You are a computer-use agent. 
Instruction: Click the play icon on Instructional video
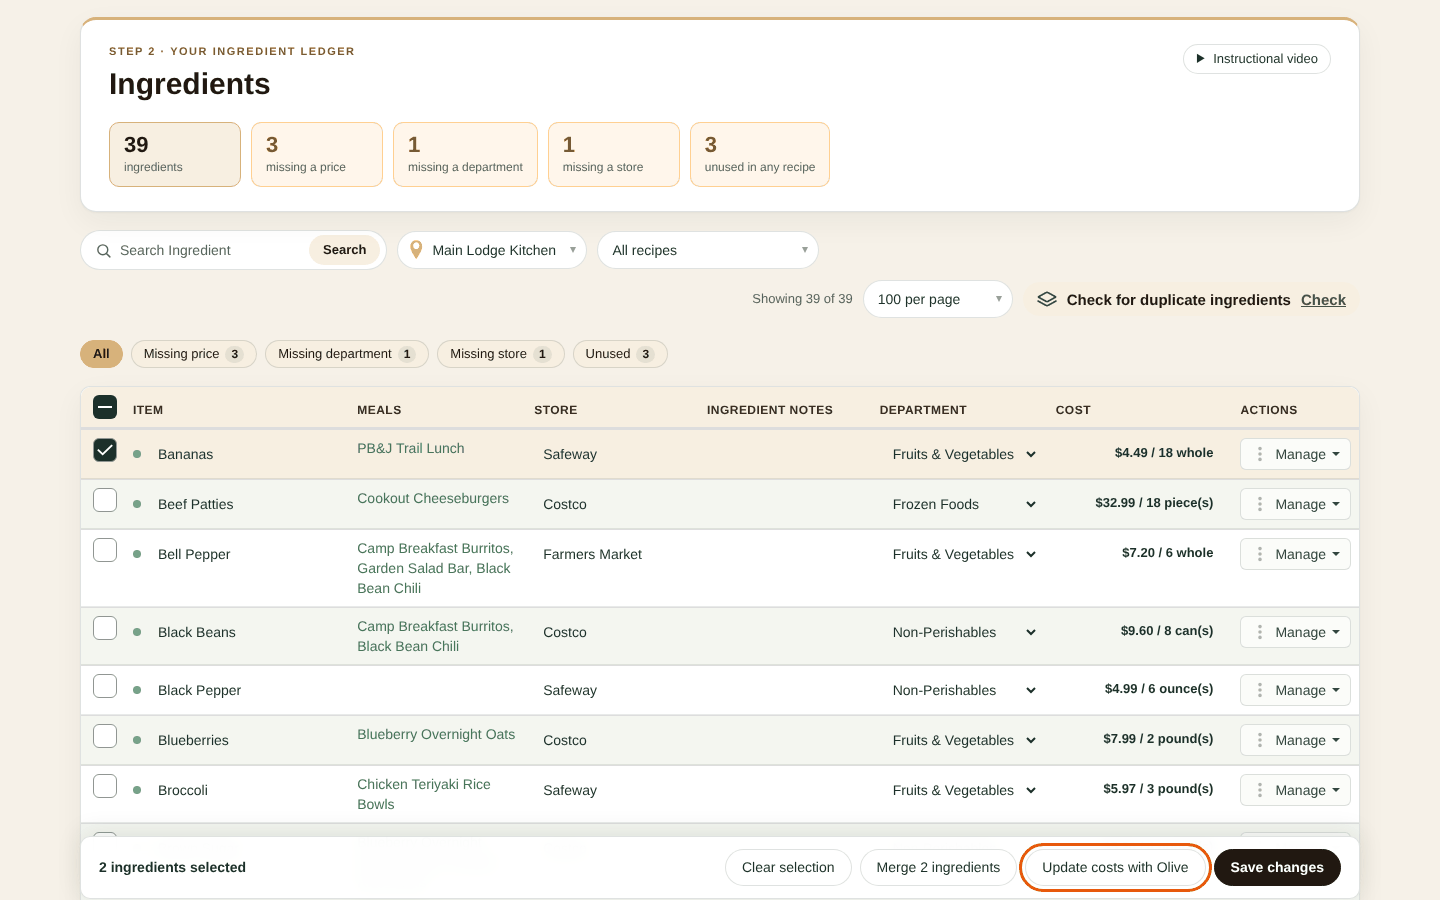click(x=1201, y=59)
